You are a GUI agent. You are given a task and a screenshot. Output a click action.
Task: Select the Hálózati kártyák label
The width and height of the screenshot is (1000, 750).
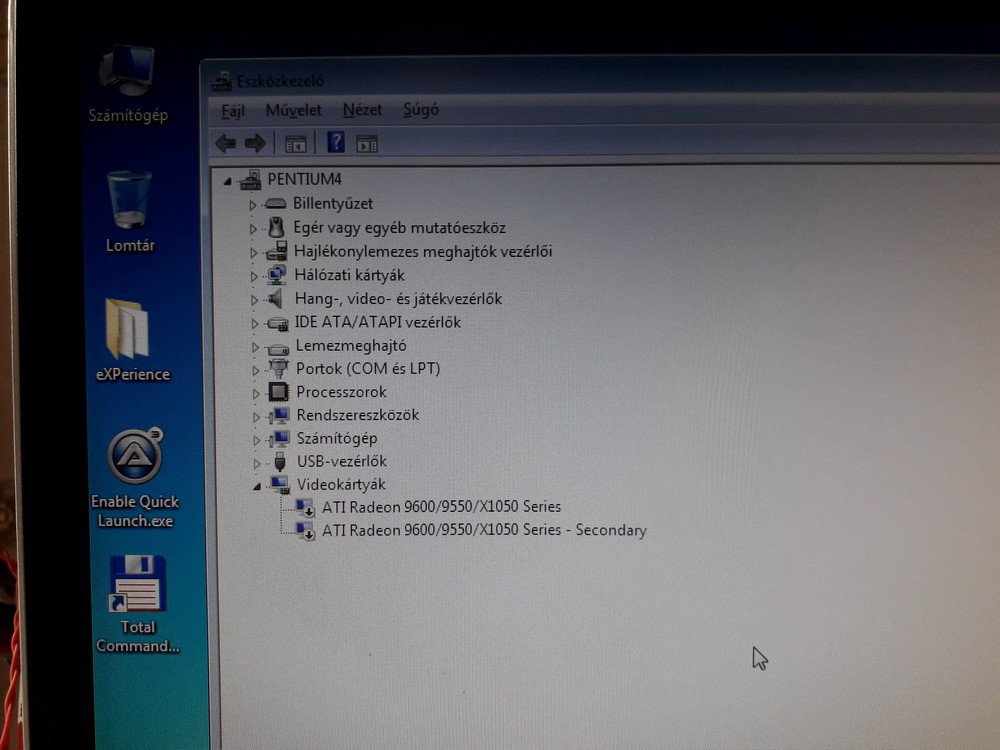[x=349, y=275]
